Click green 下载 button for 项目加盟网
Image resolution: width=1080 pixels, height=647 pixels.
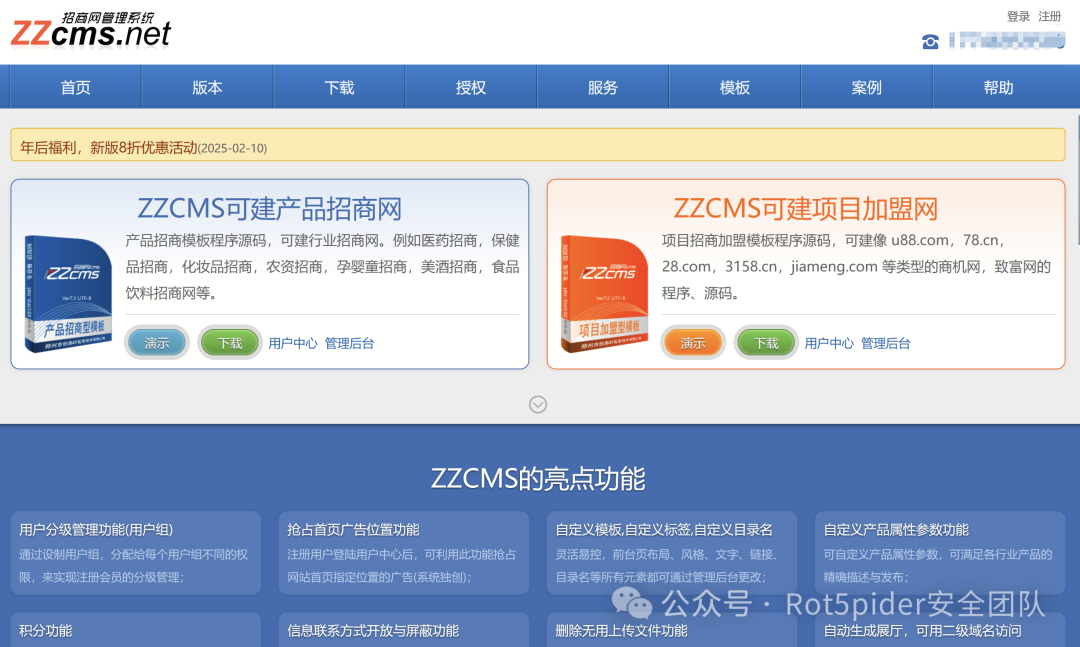[x=766, y=342]
